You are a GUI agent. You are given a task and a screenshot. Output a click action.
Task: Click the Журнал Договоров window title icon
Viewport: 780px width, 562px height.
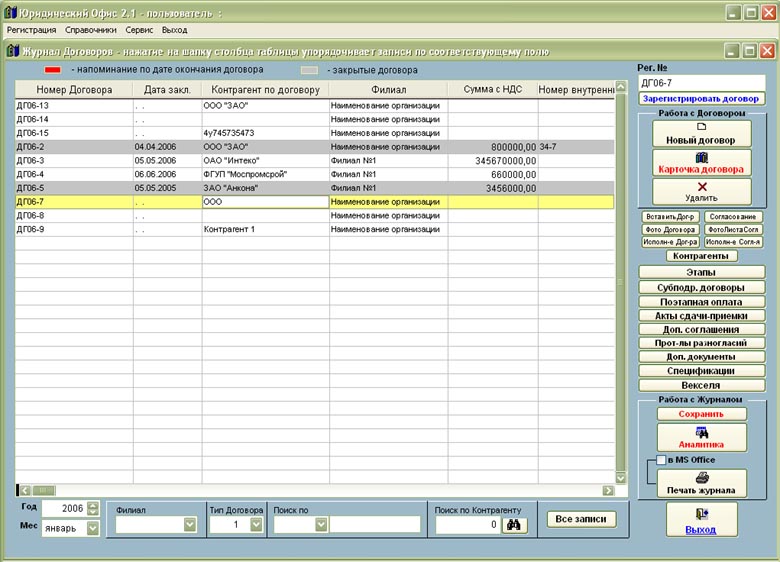pos(12,51)
